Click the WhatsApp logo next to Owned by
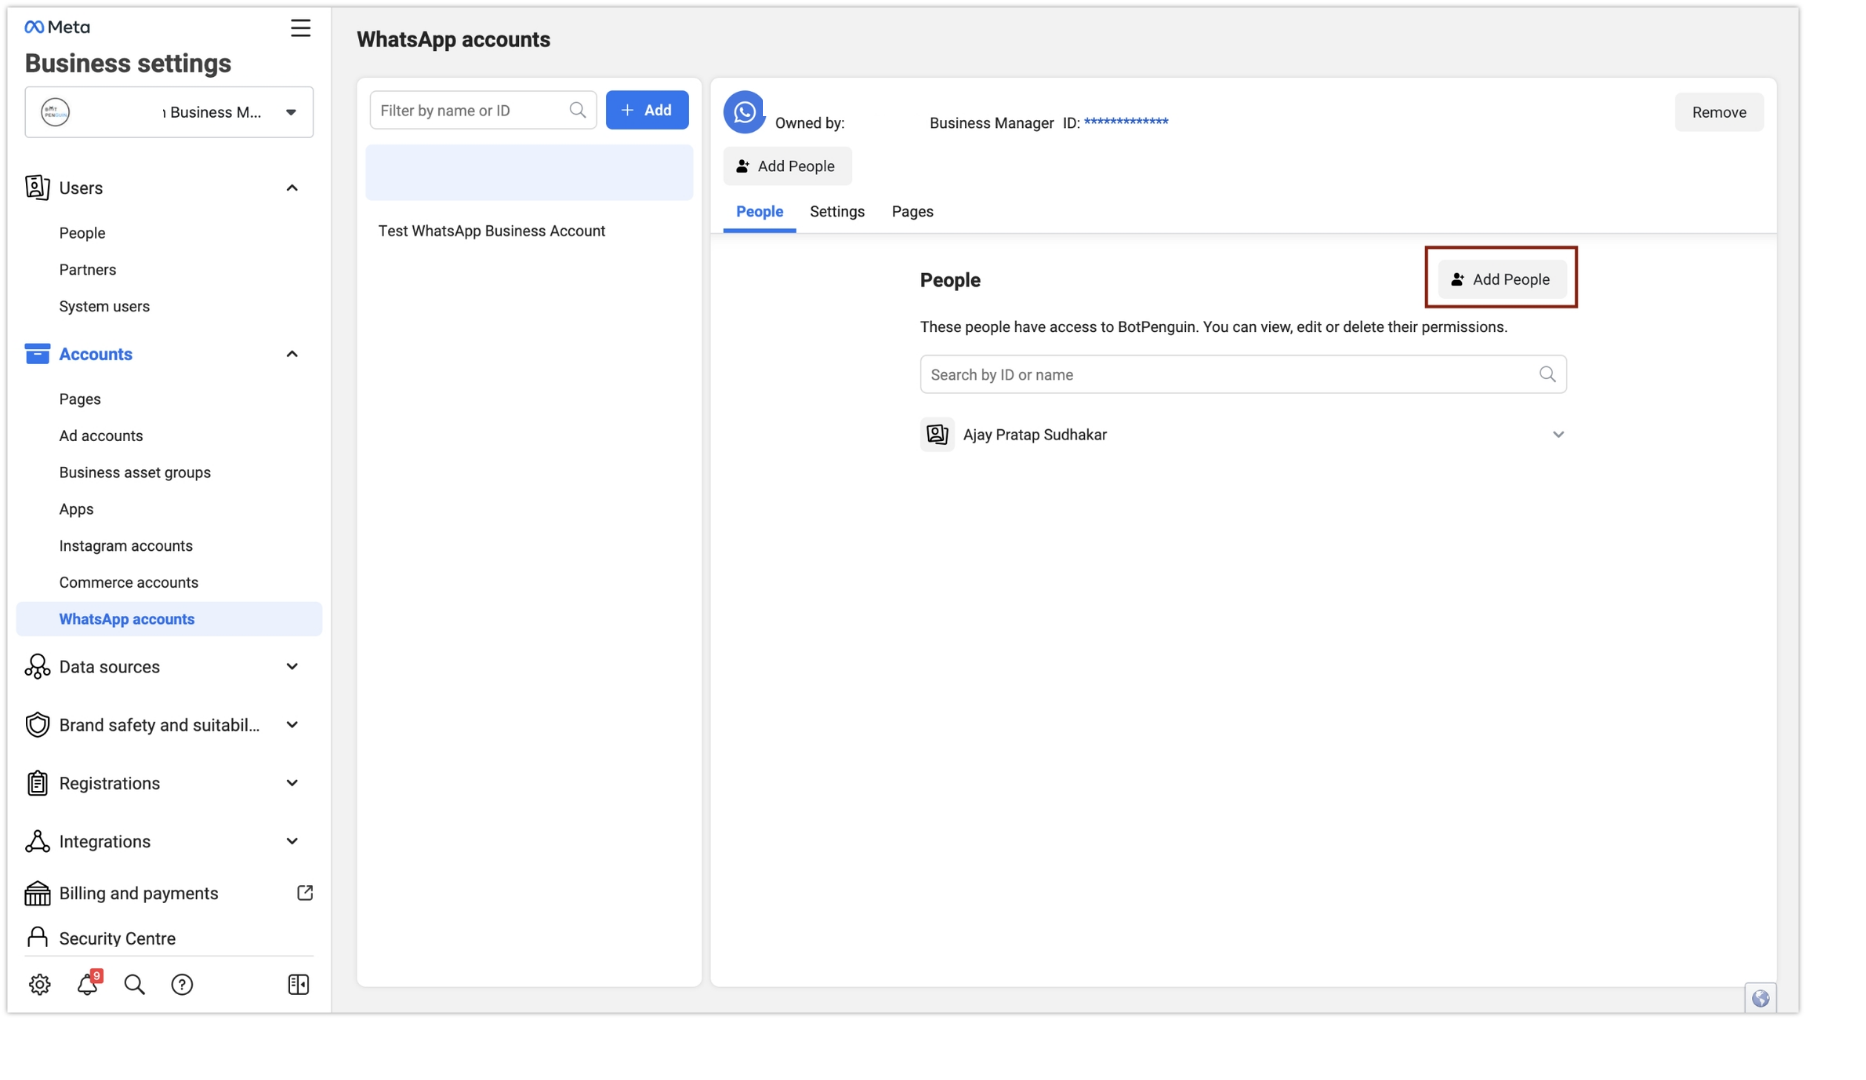 [744, 112]
